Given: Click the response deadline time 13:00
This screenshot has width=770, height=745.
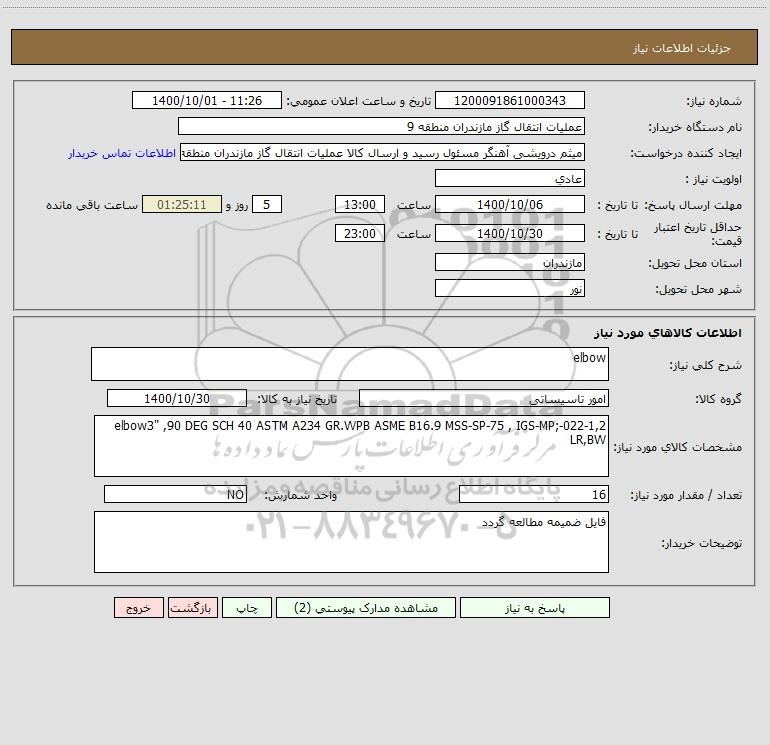Looking at the screenshot, I should pyautogui.click(x=359, y=204).
